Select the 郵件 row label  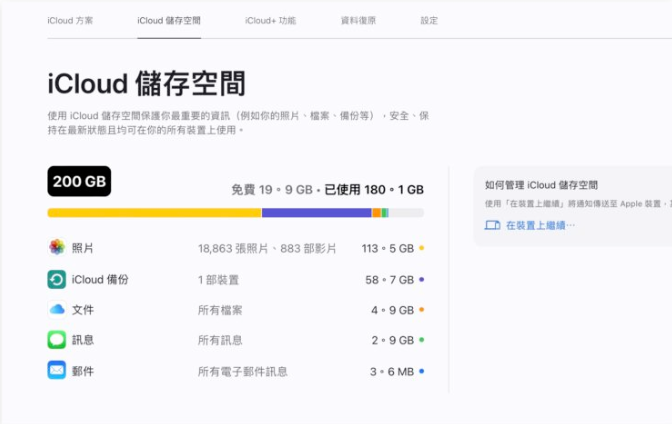82,371
